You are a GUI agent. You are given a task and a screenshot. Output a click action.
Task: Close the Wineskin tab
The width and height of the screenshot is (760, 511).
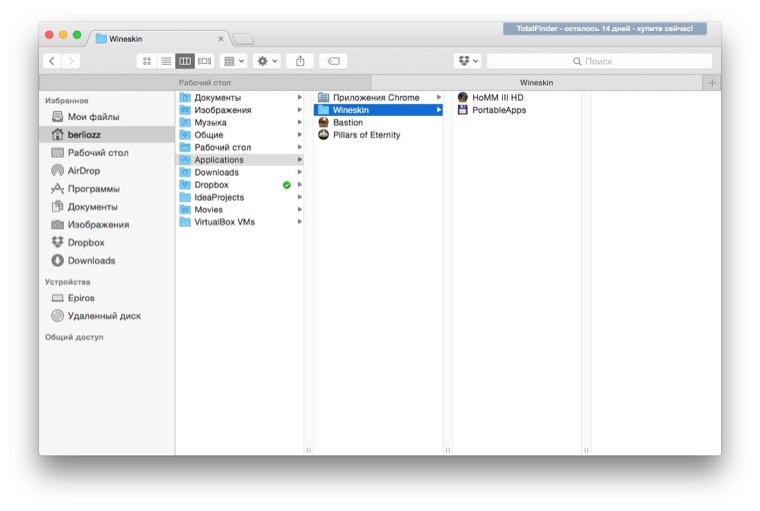tap(221, 39)
